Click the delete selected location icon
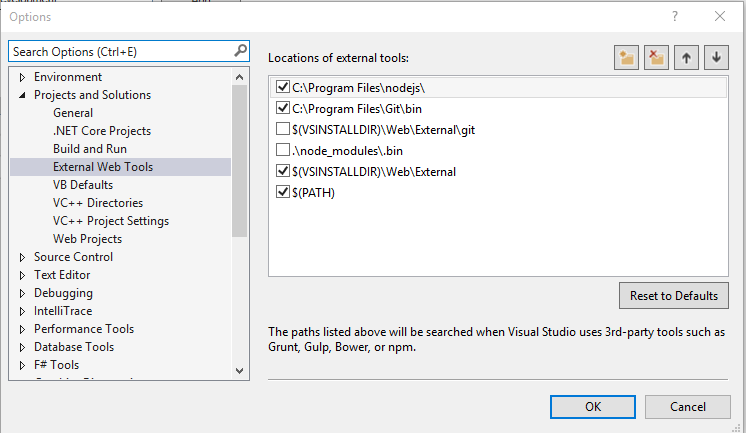The image size is (746, 433). pyautogui.click(x=656, y=58)
